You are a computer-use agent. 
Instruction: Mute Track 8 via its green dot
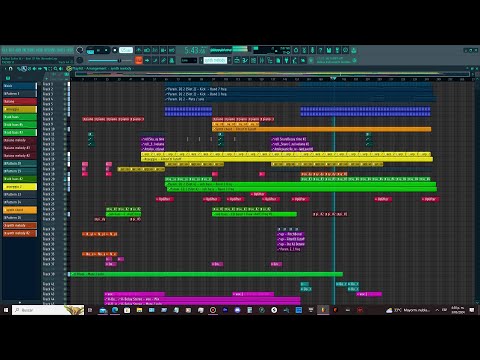click(65, 119)
